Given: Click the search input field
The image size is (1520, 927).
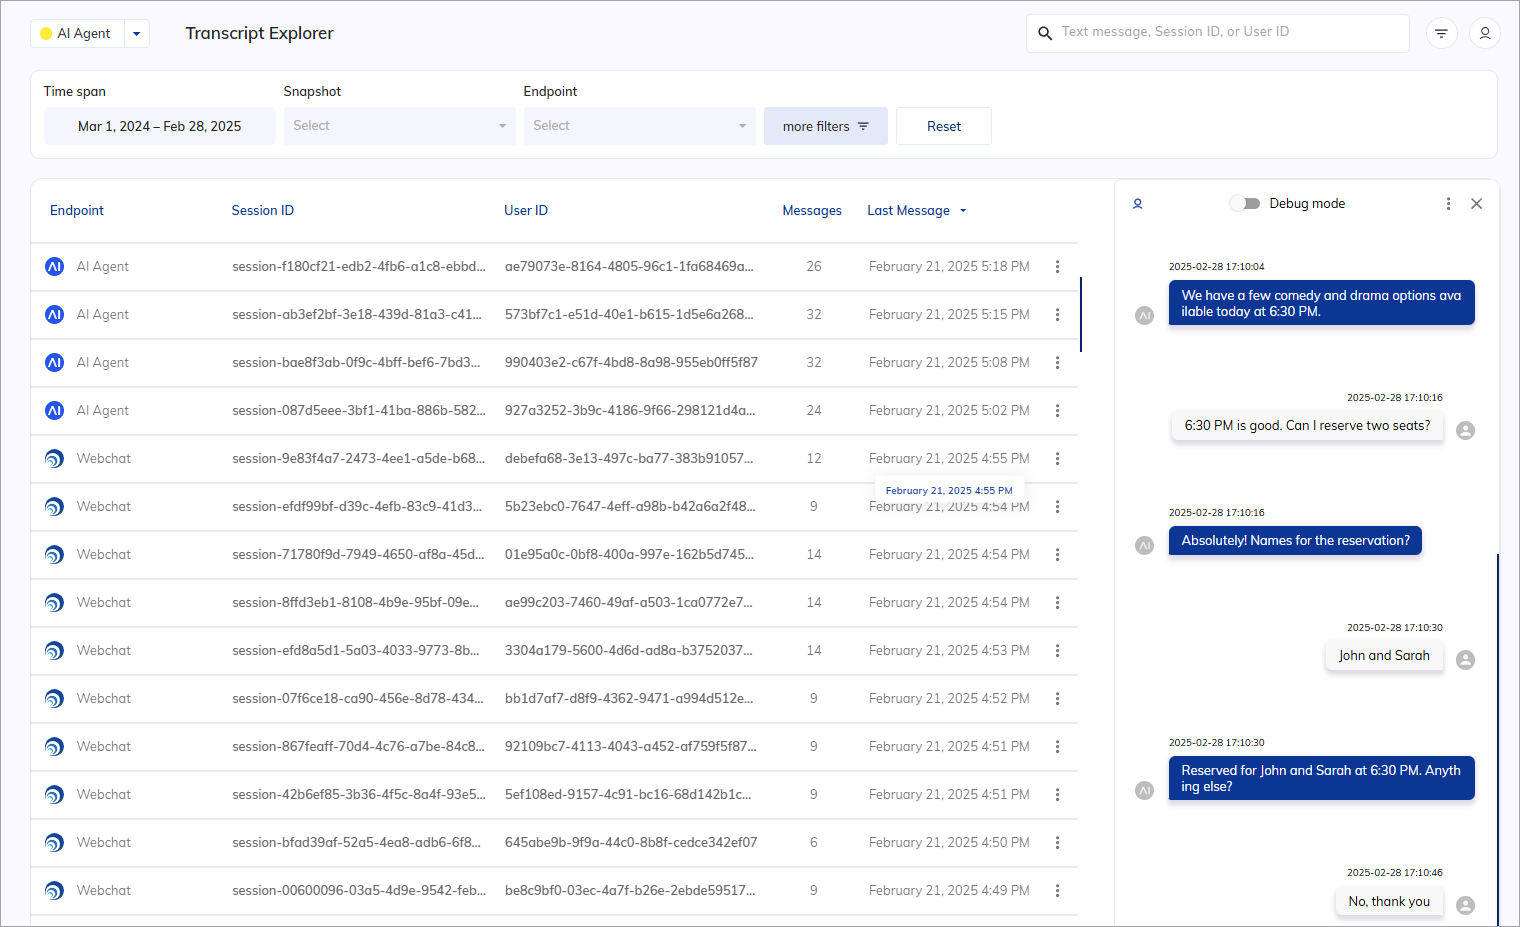Looking at the screenshot, I should point(1230,32).
